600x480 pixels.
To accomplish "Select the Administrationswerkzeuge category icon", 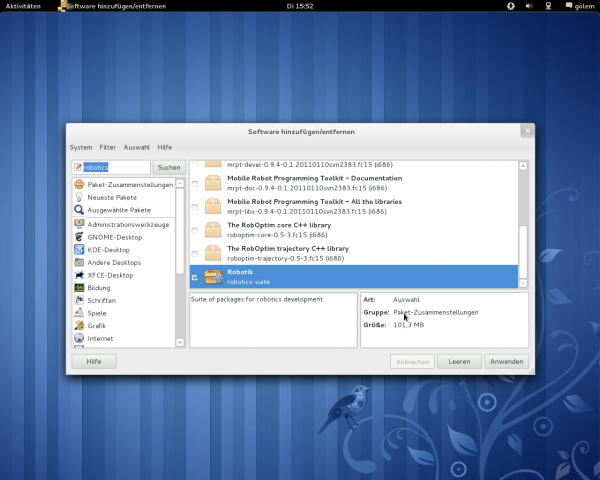I will click(x=79, y=224).
